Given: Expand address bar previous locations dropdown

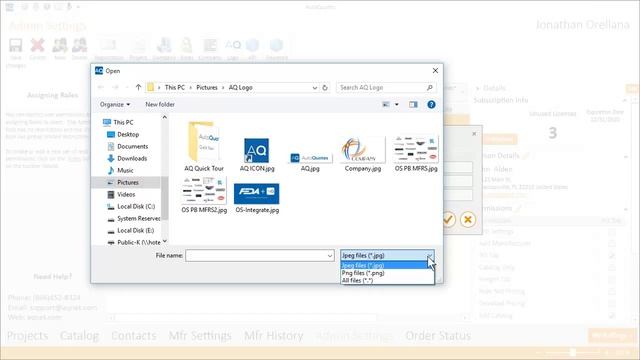Looking at the screenshot, I should [x=315, y=87].
